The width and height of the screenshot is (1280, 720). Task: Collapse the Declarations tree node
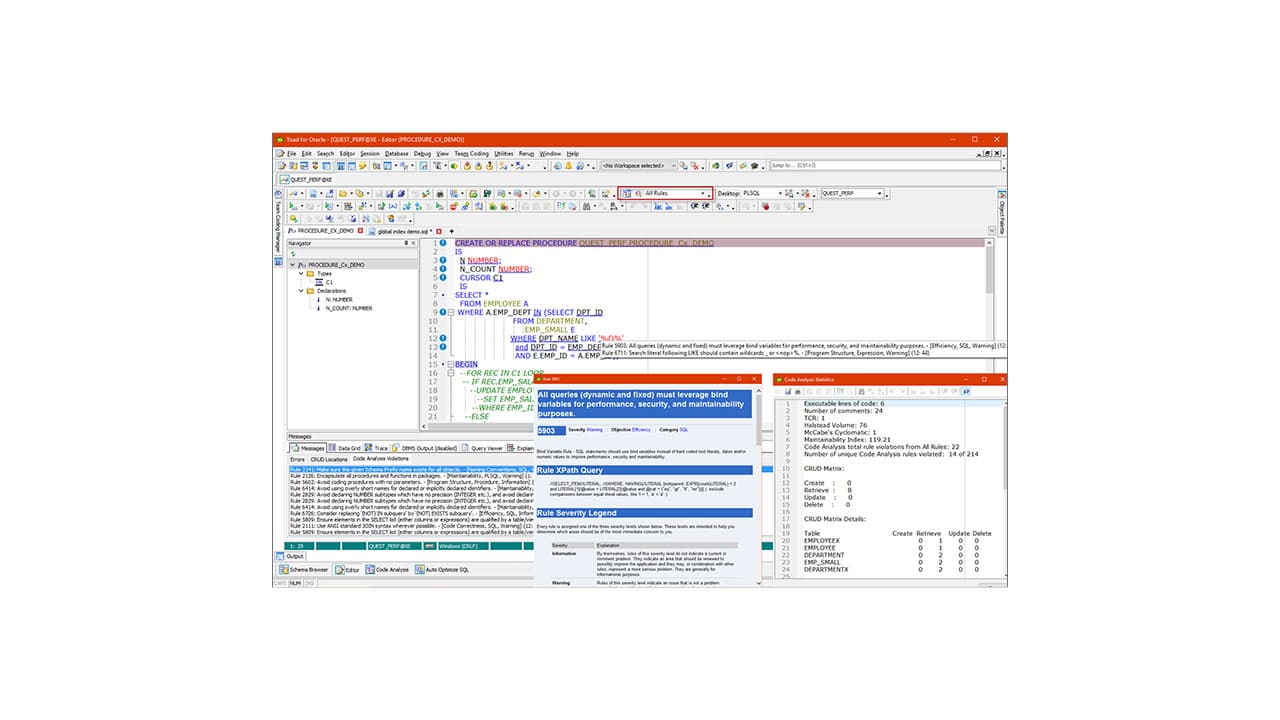point(301,291)
